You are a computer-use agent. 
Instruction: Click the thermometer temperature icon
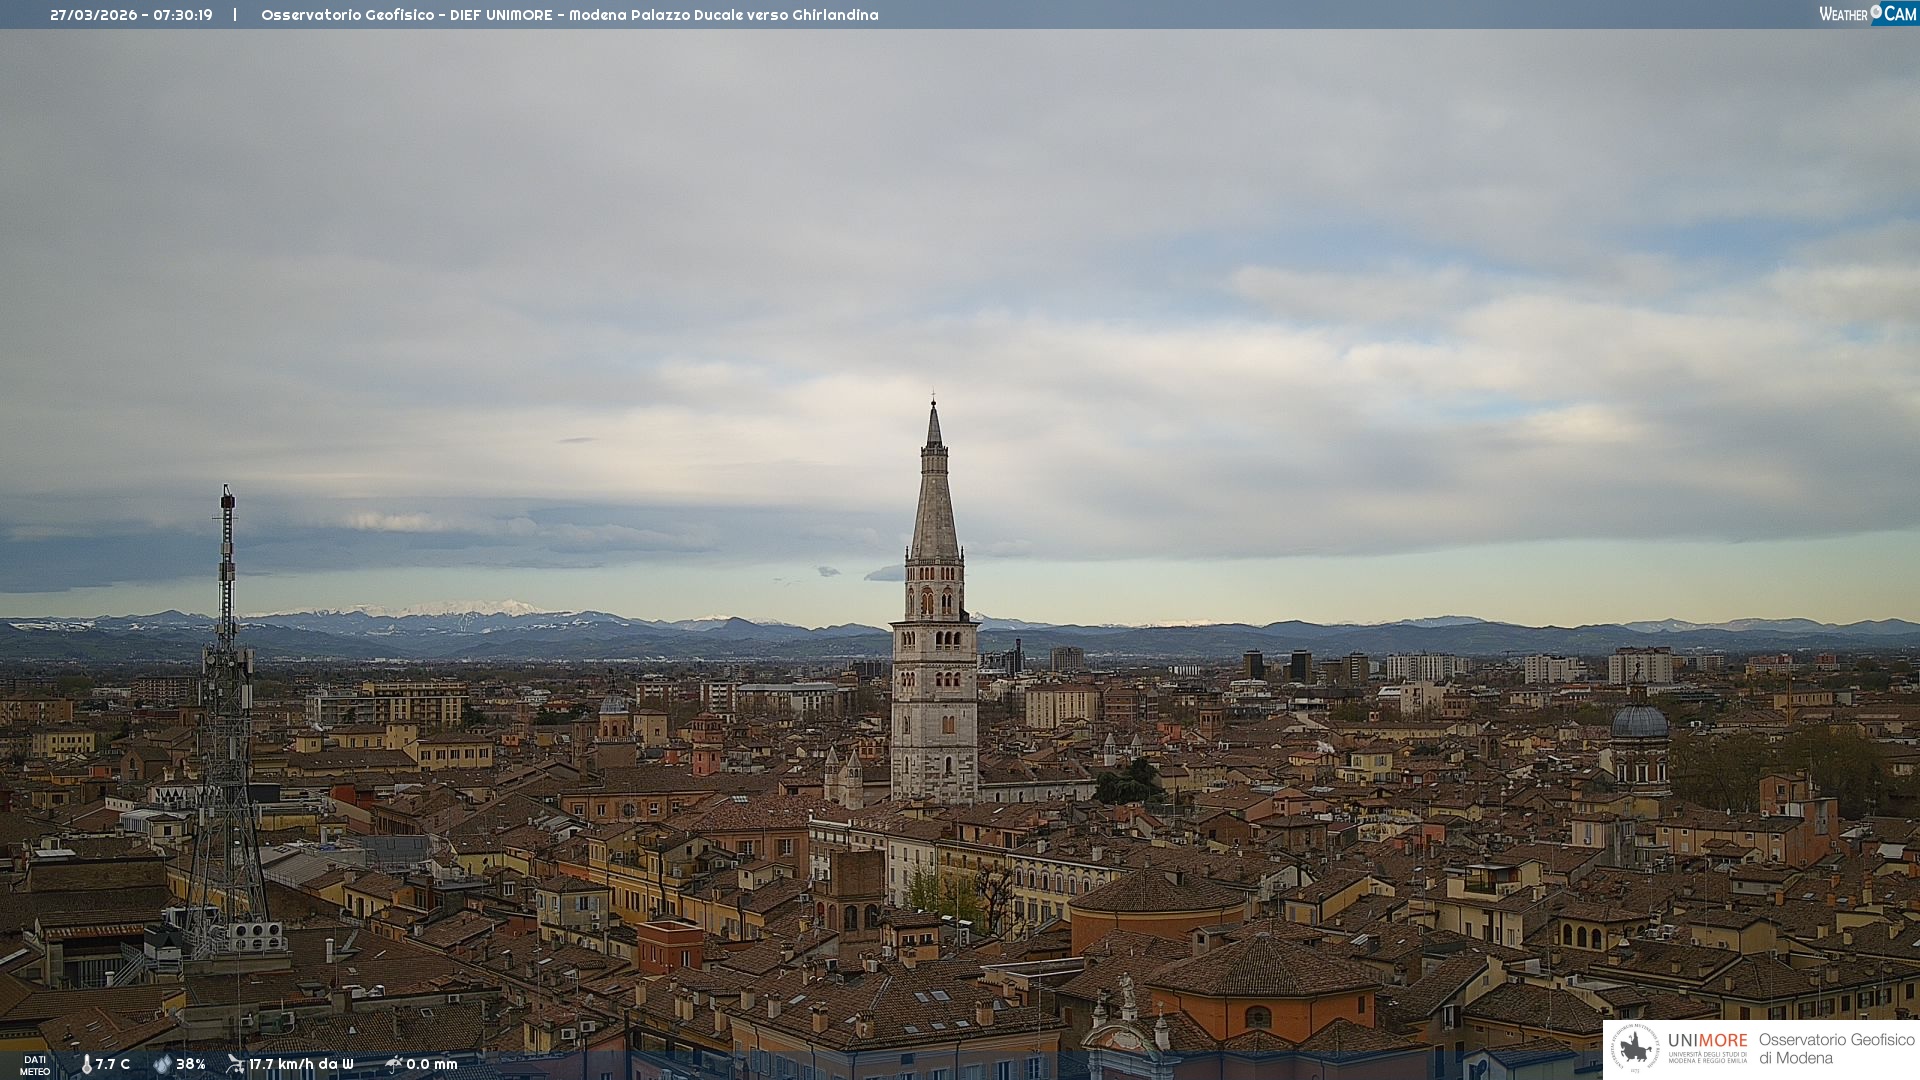click(x=87, y=1064)
